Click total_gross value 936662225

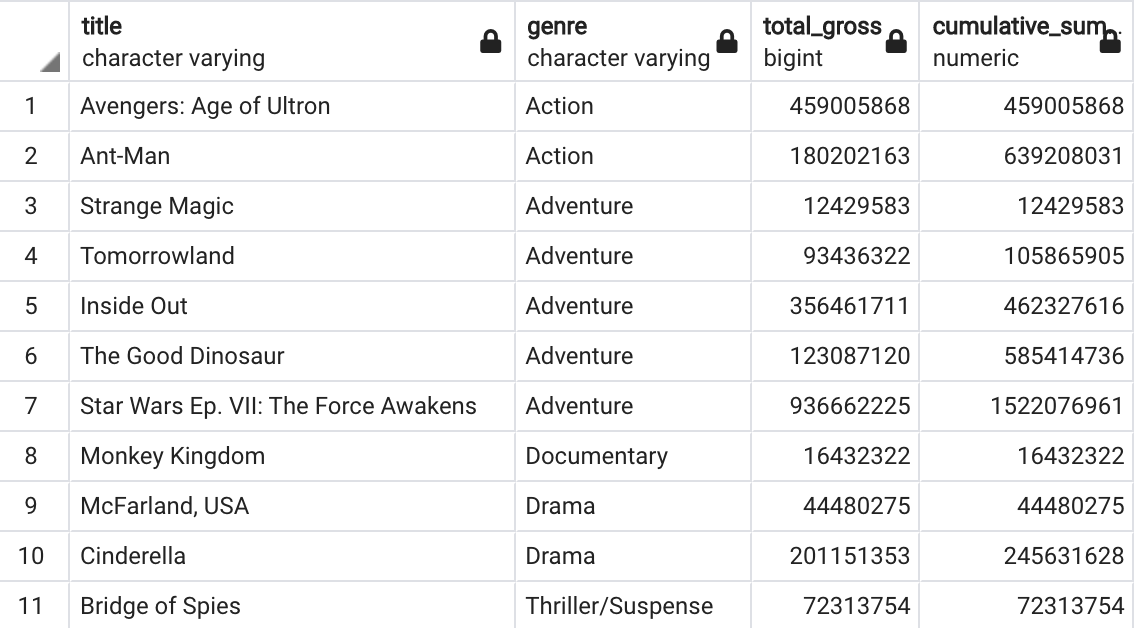click(849, 406)
